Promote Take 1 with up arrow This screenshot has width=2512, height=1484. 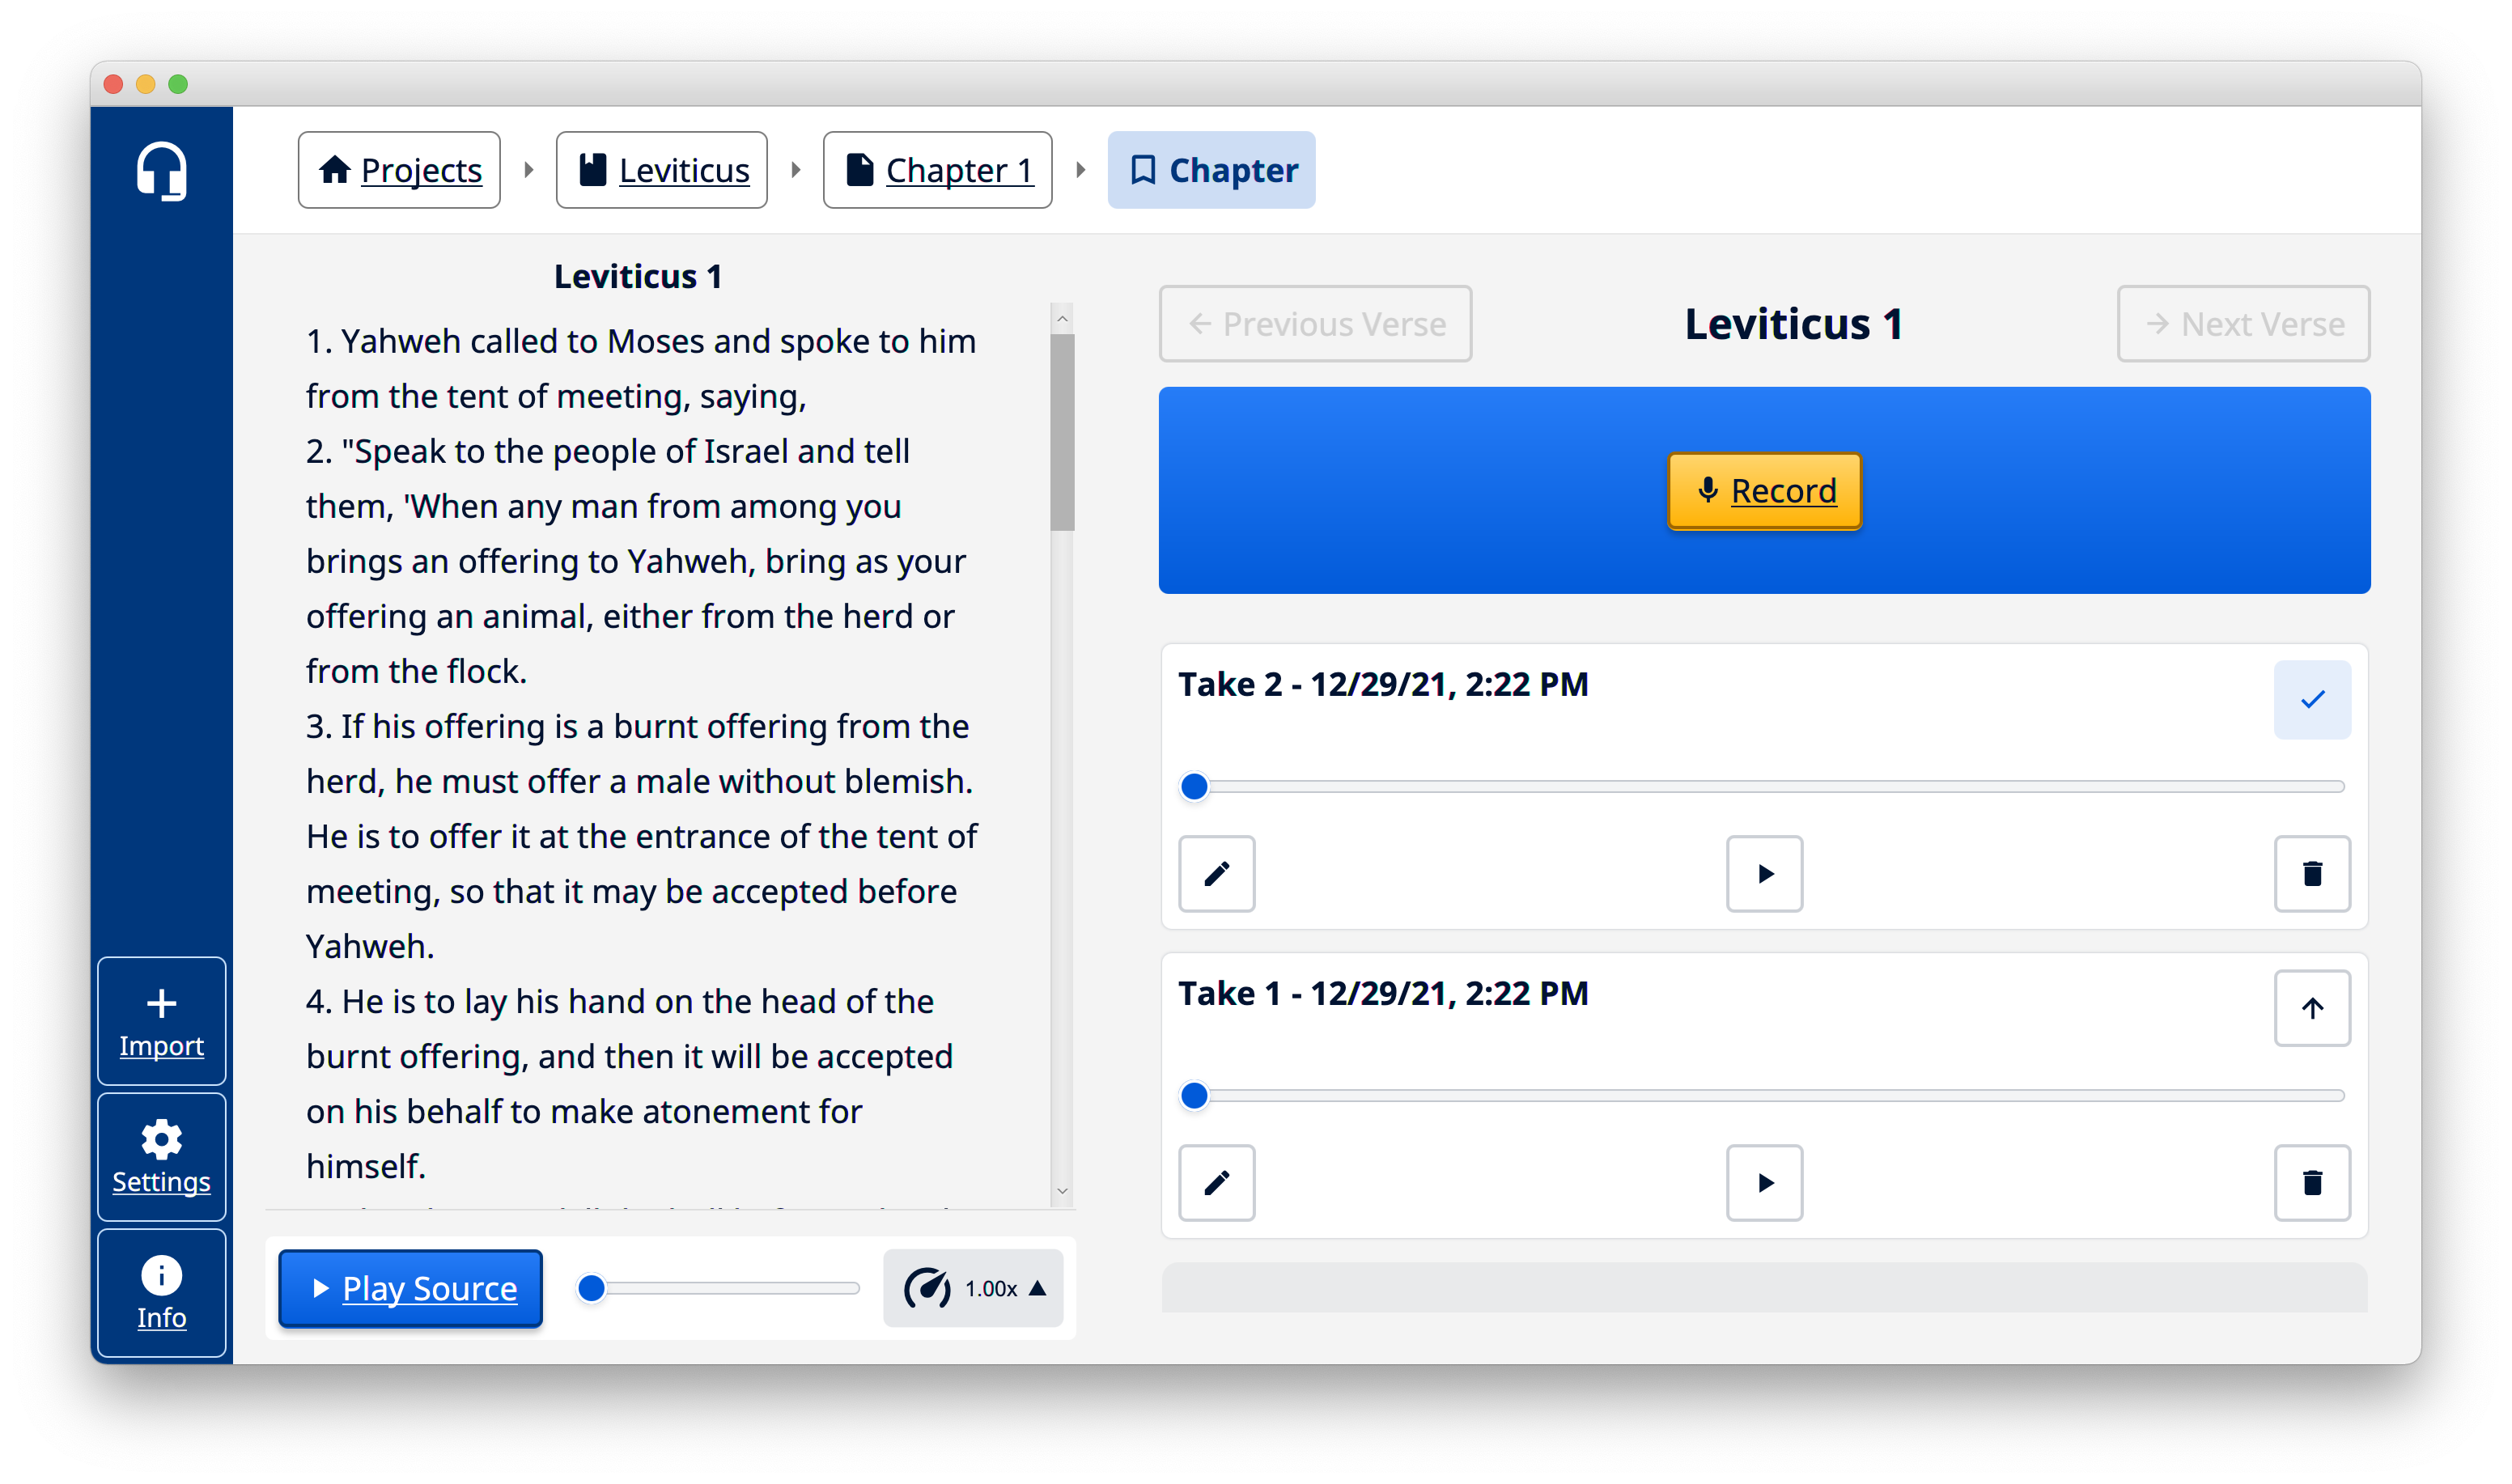[x=2311, y=1008]
